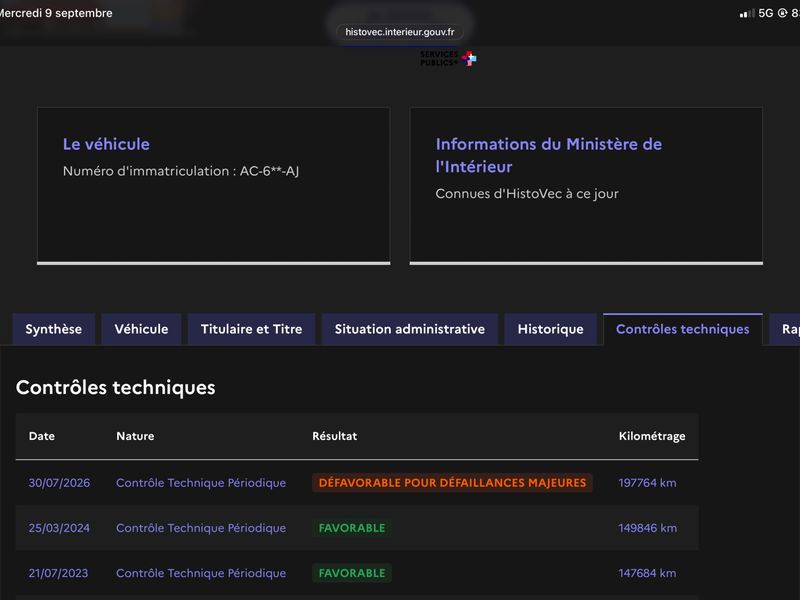
Task: Click the Kilométrage column header
Action: click(652, 436)
